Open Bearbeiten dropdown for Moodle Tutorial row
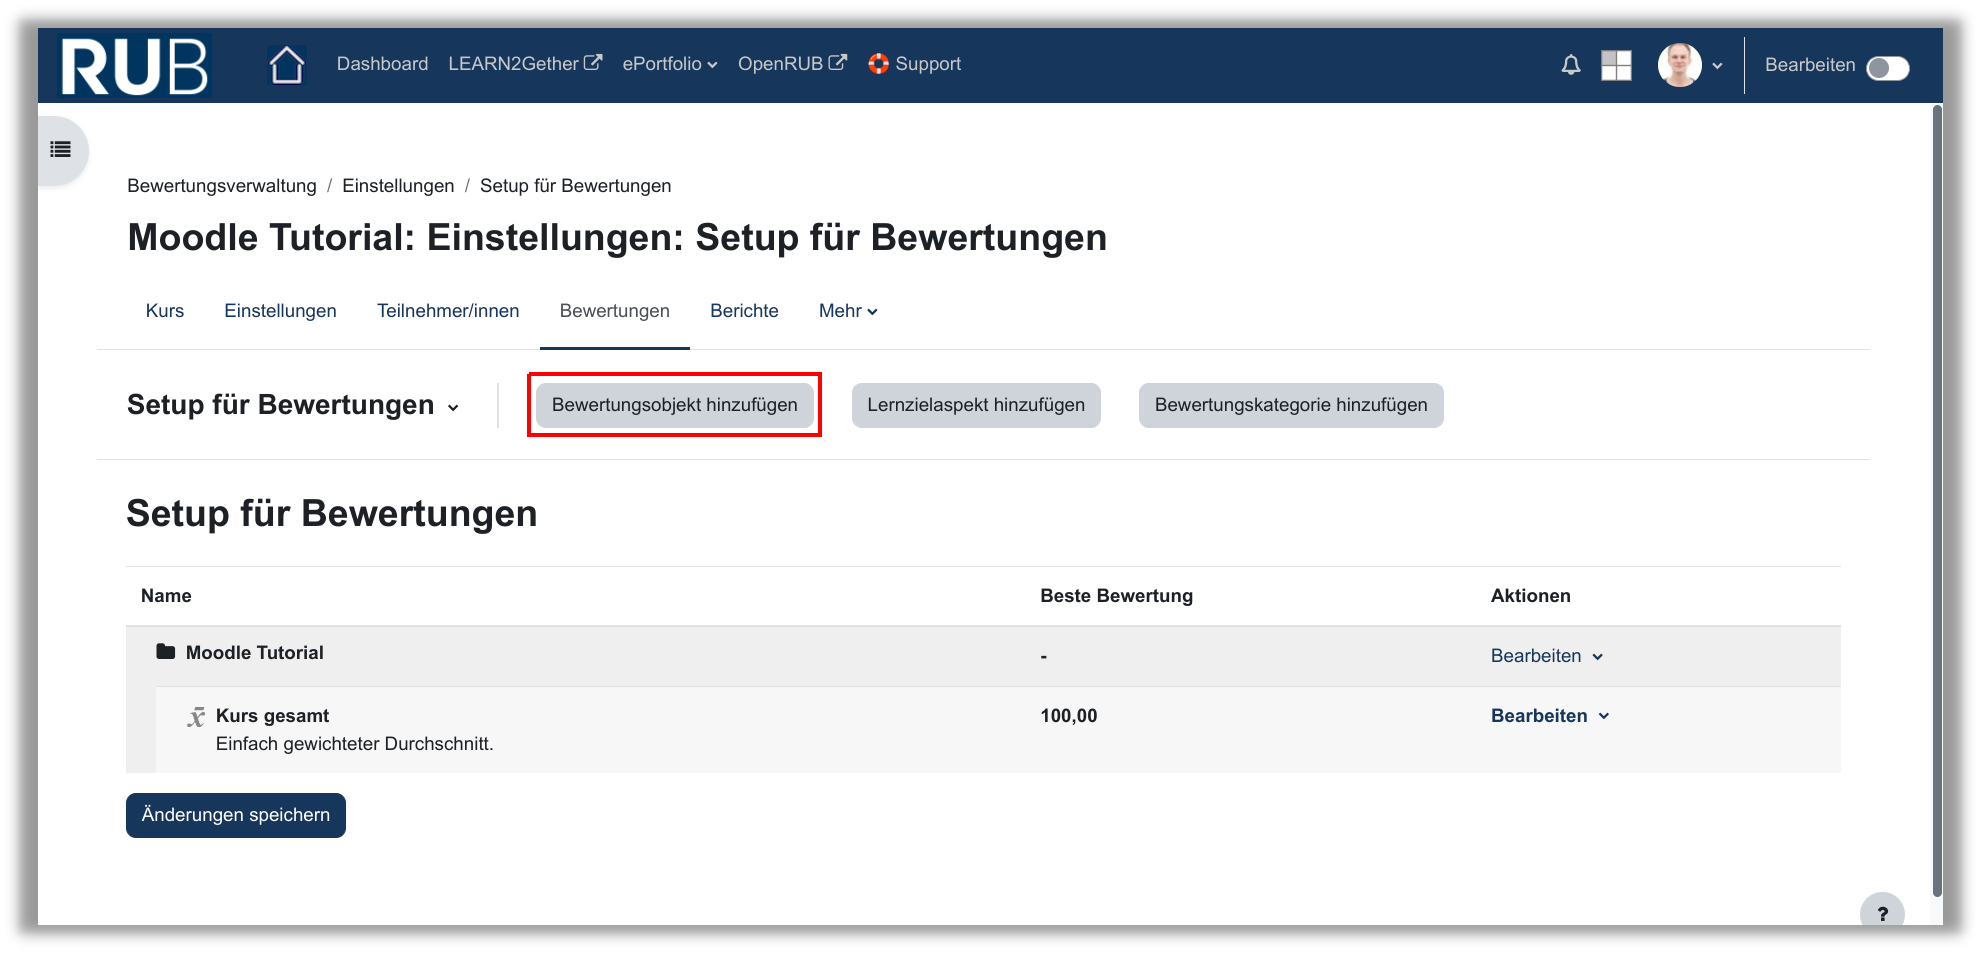This screenshot has width=1982, height=953. point(1546,656)
